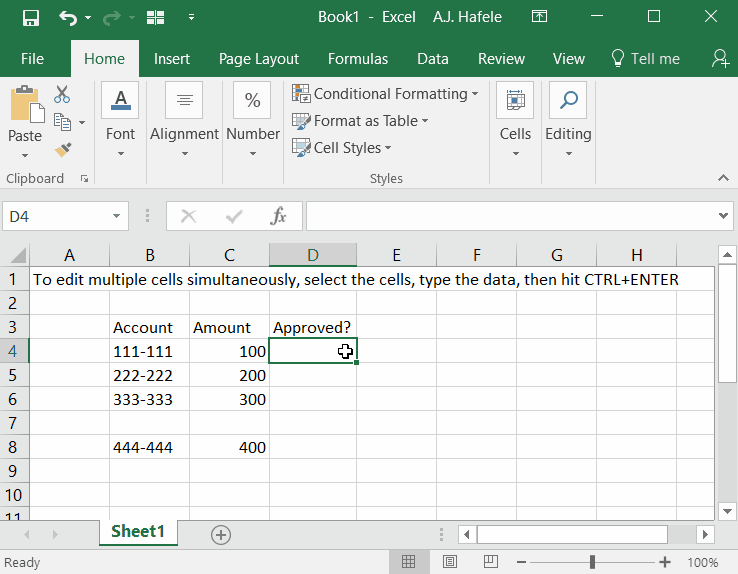Click the Select All corner triangle
The height and width of the screenshot is (574, 738).
point(18,255)
